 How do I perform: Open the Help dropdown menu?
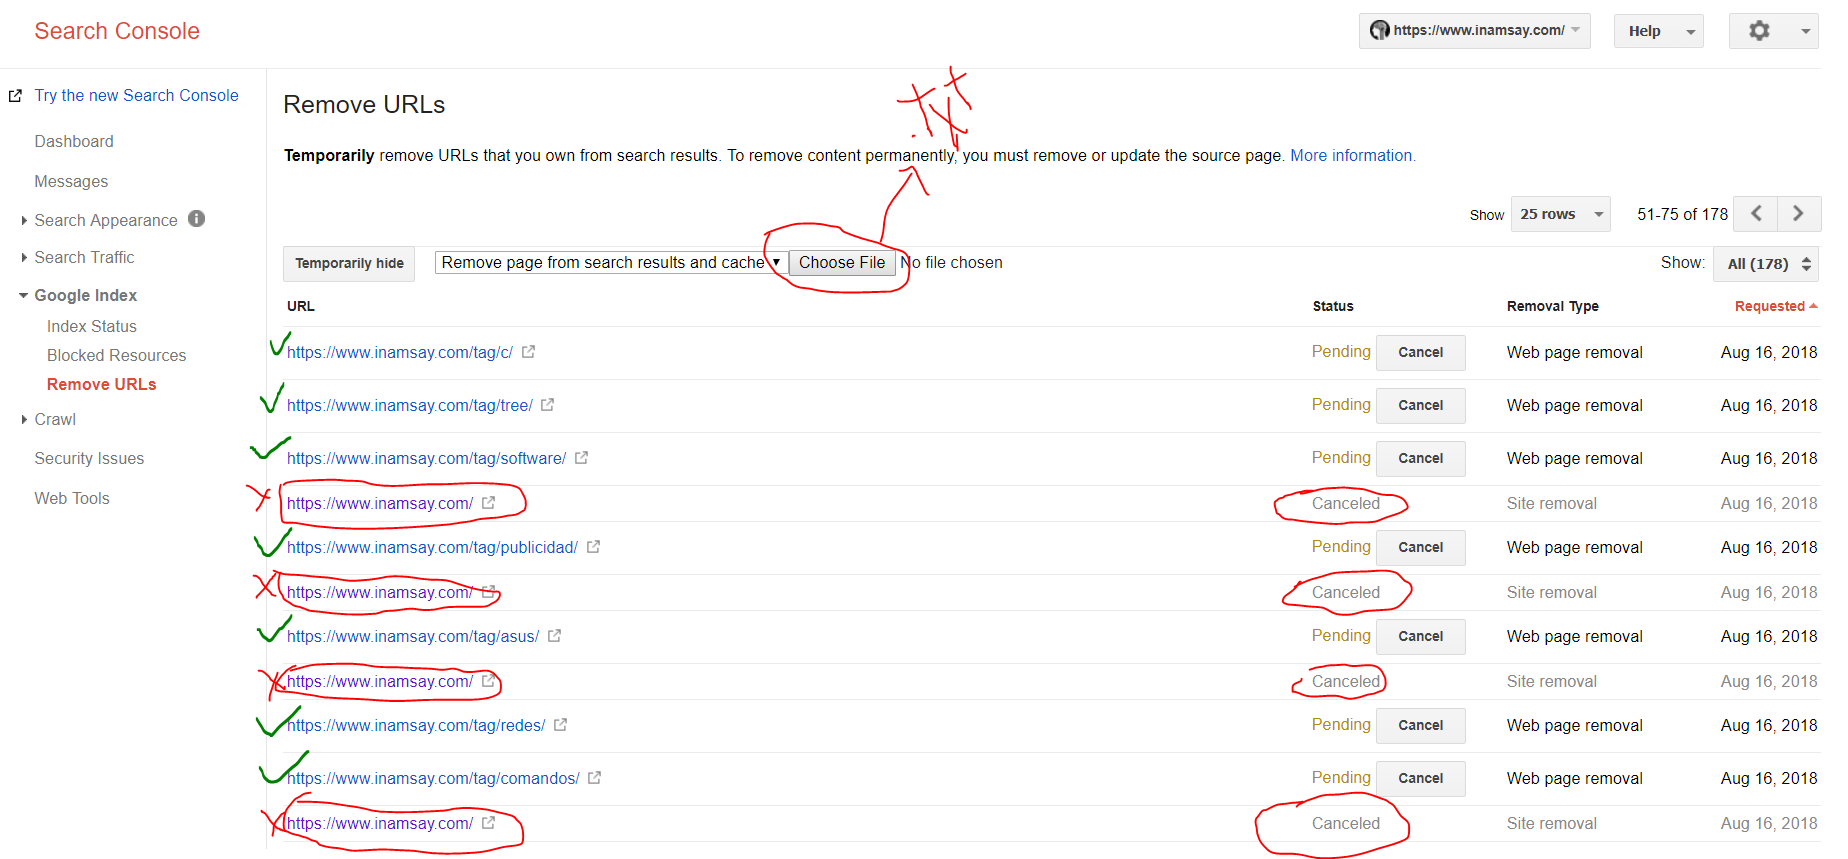[x=1658, y=31]
